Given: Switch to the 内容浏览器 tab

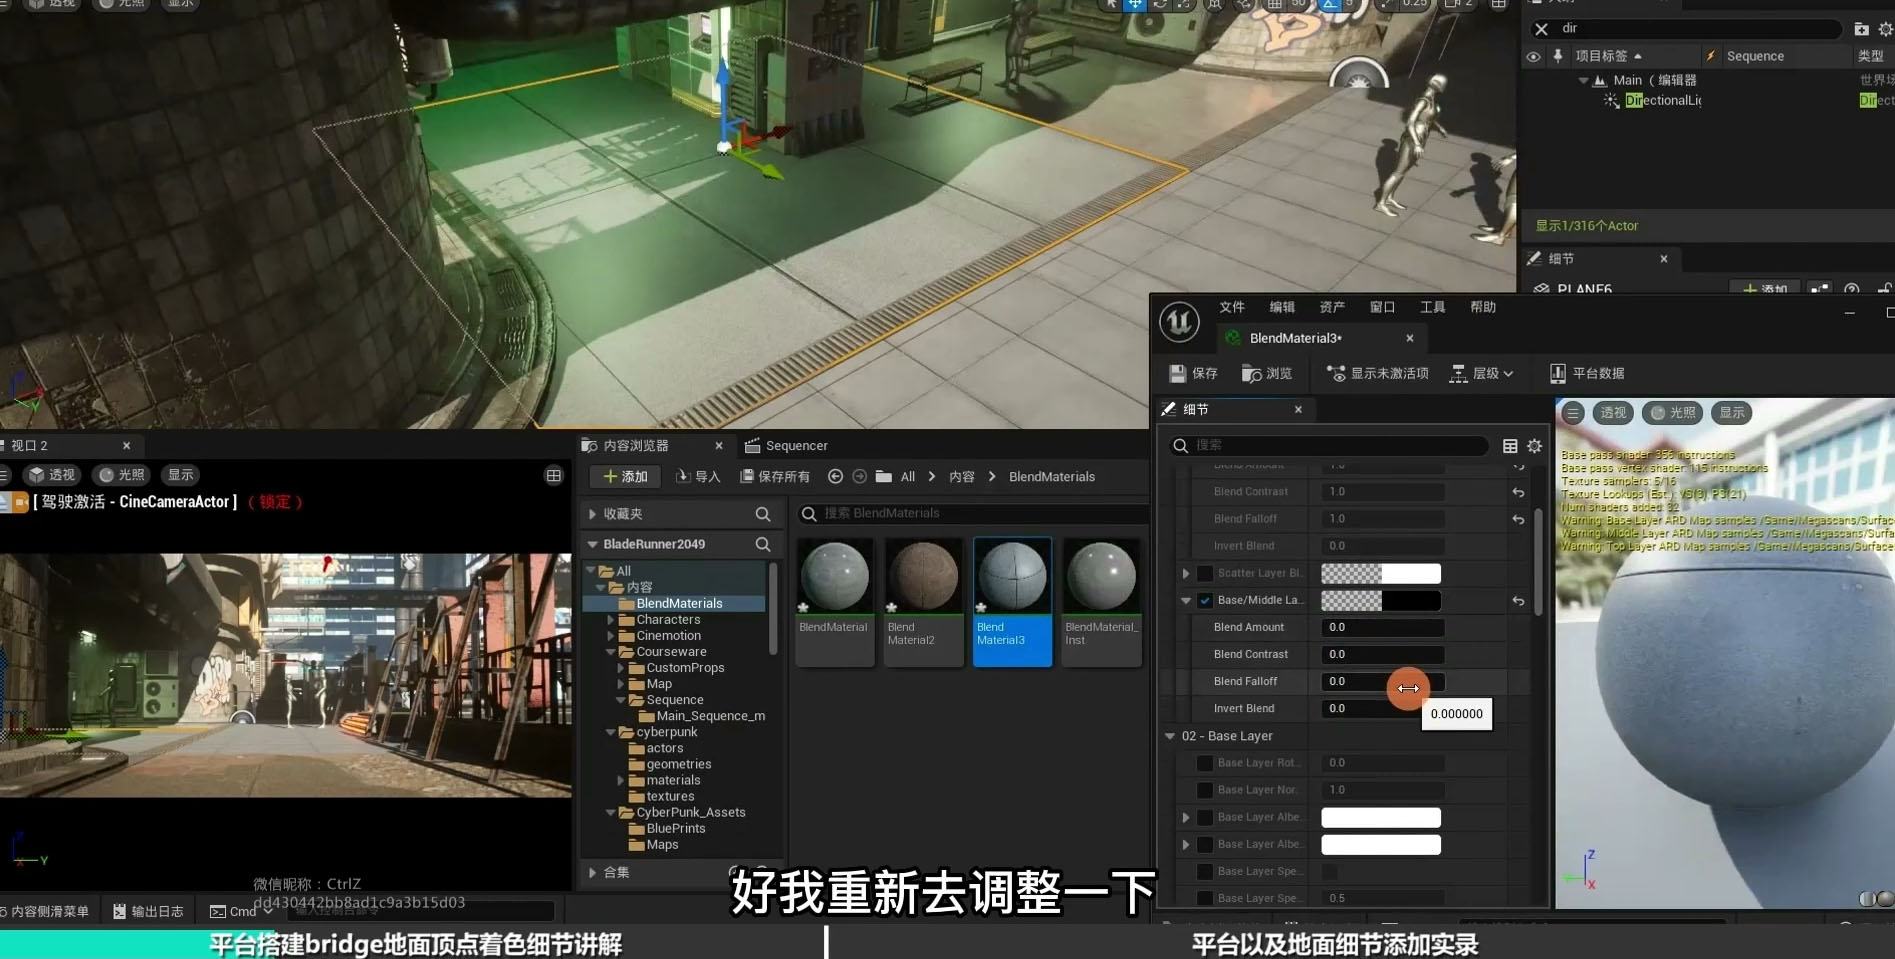Looking at the screenshot, I should 635,445.
